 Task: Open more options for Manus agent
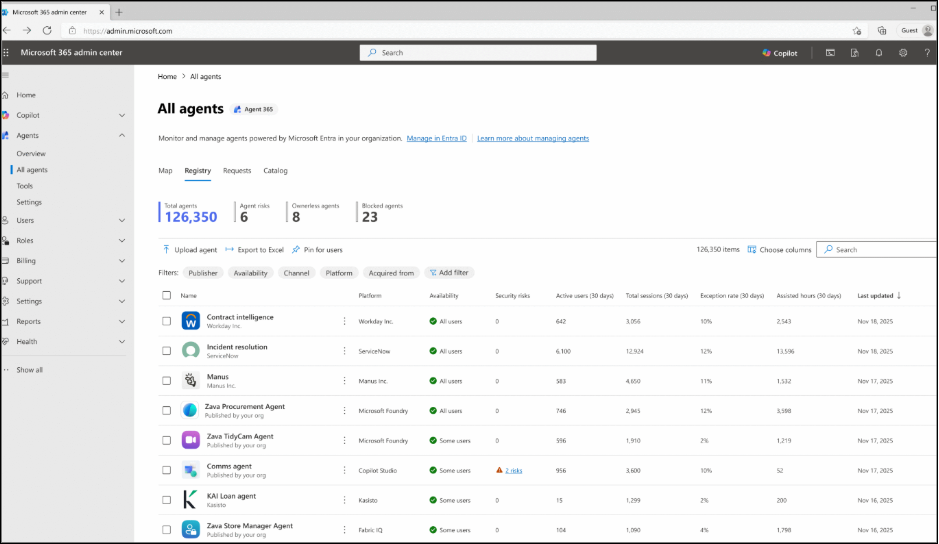(x=345, y=381)
